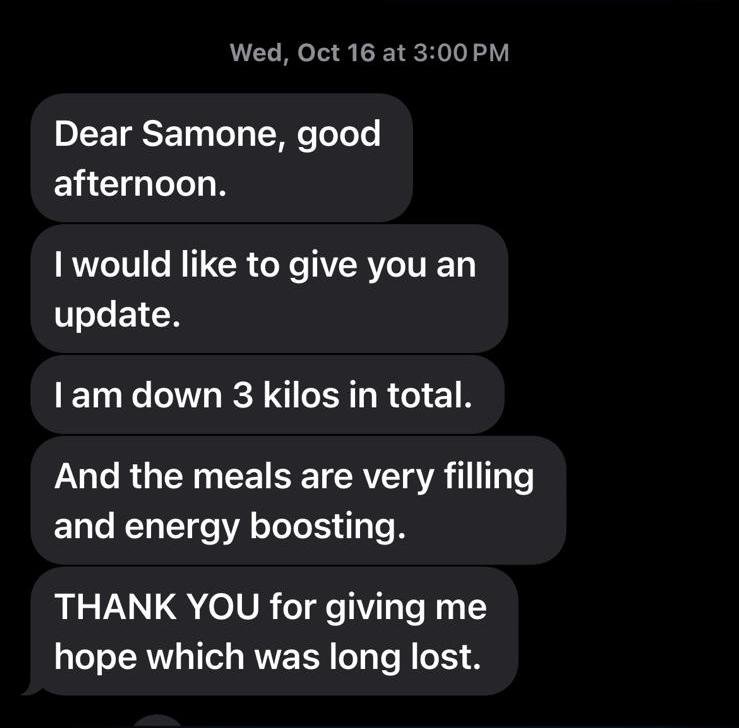This screenshot has width=739, height=728.
Task: Click the words 'energy boosting.' in the fourth bubble
Action: [265, 527]
